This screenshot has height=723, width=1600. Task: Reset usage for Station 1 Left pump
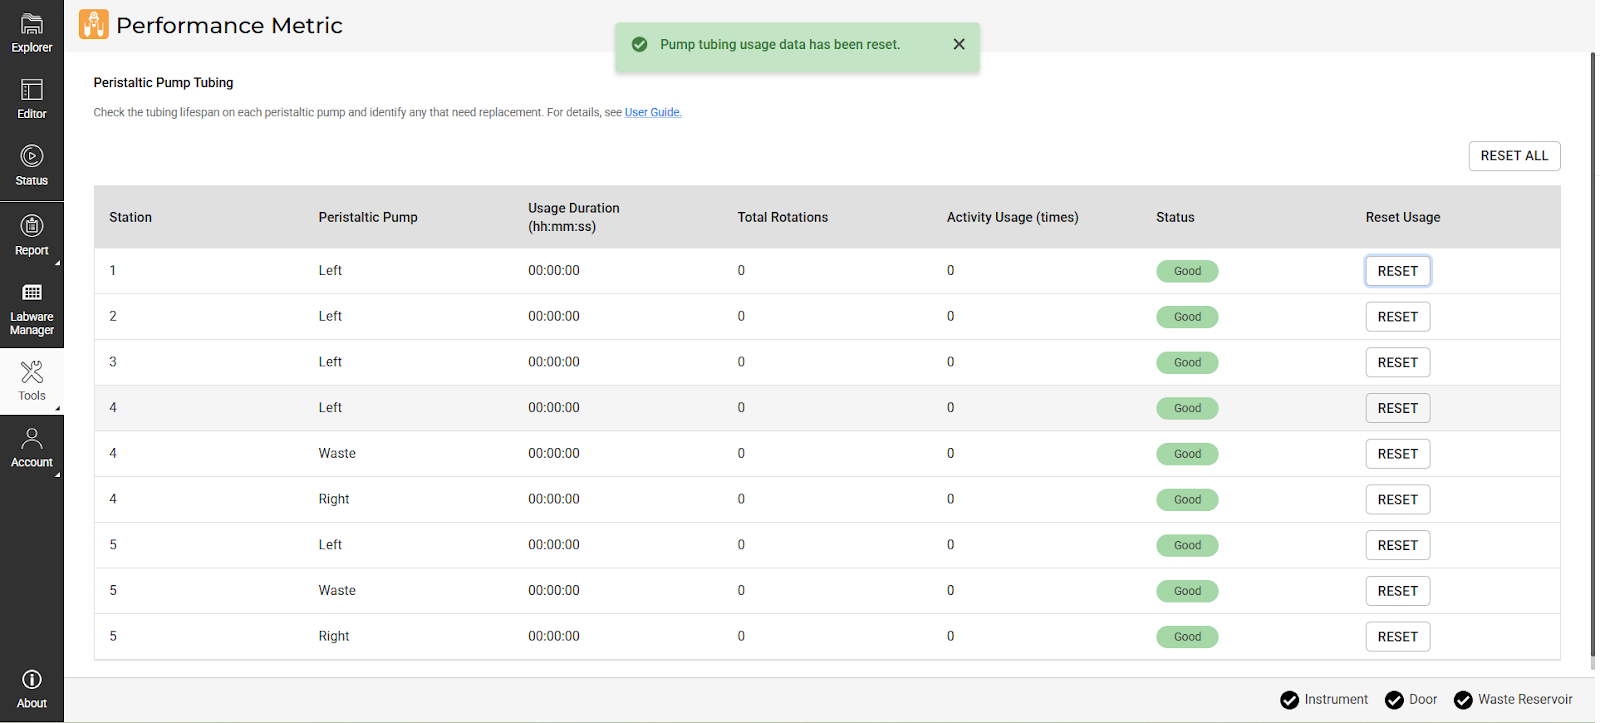(x=1397, y=271)
